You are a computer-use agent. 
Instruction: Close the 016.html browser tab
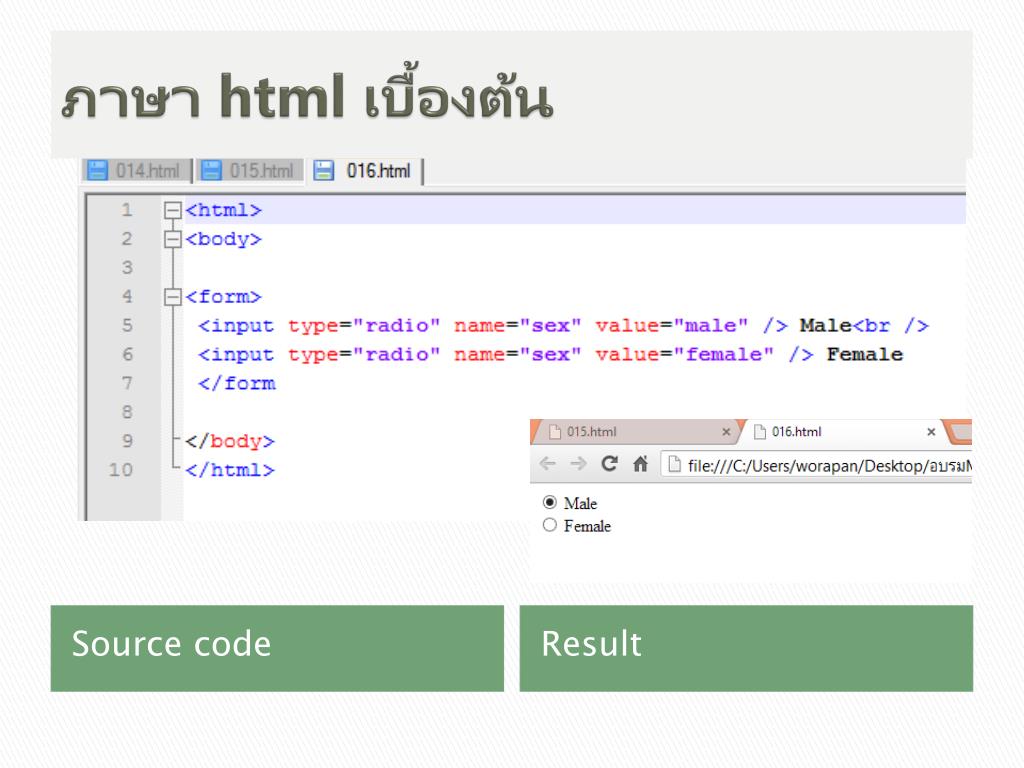(x=931, y=432)
